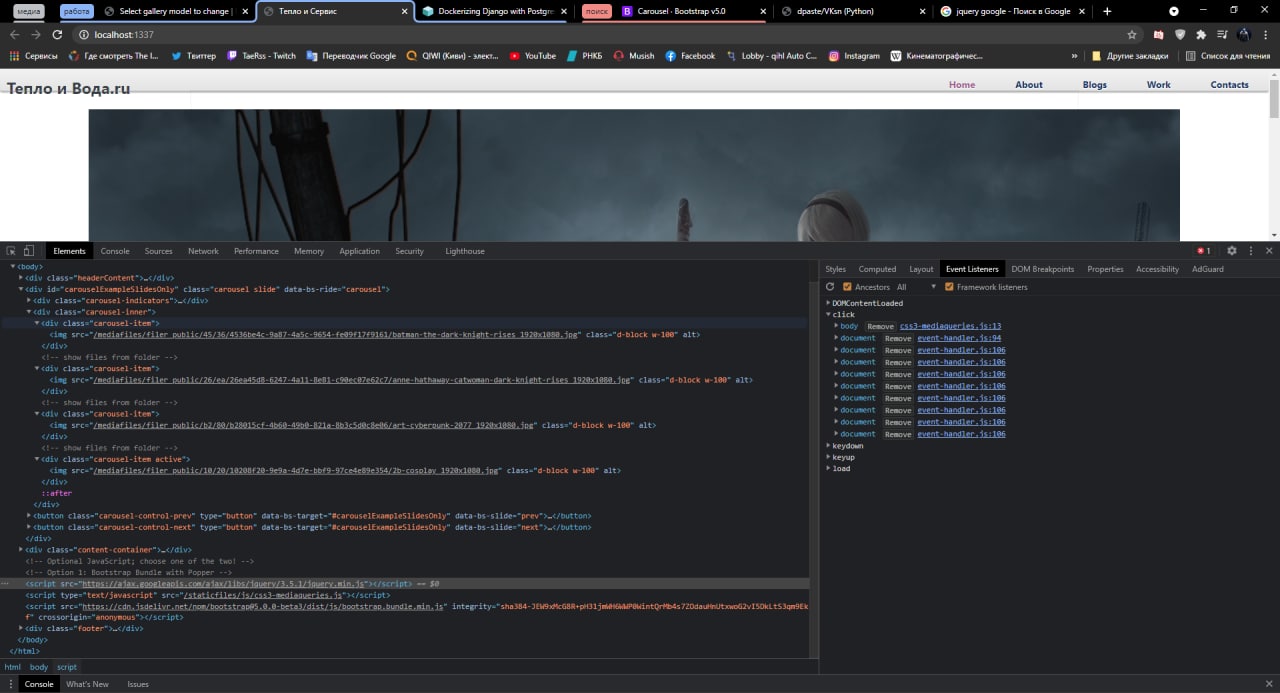Image resolution: width=1280 pixels, height=693 pixels.
Task: Uncheck the Ancestors checkbox
Action: [847, 287]
